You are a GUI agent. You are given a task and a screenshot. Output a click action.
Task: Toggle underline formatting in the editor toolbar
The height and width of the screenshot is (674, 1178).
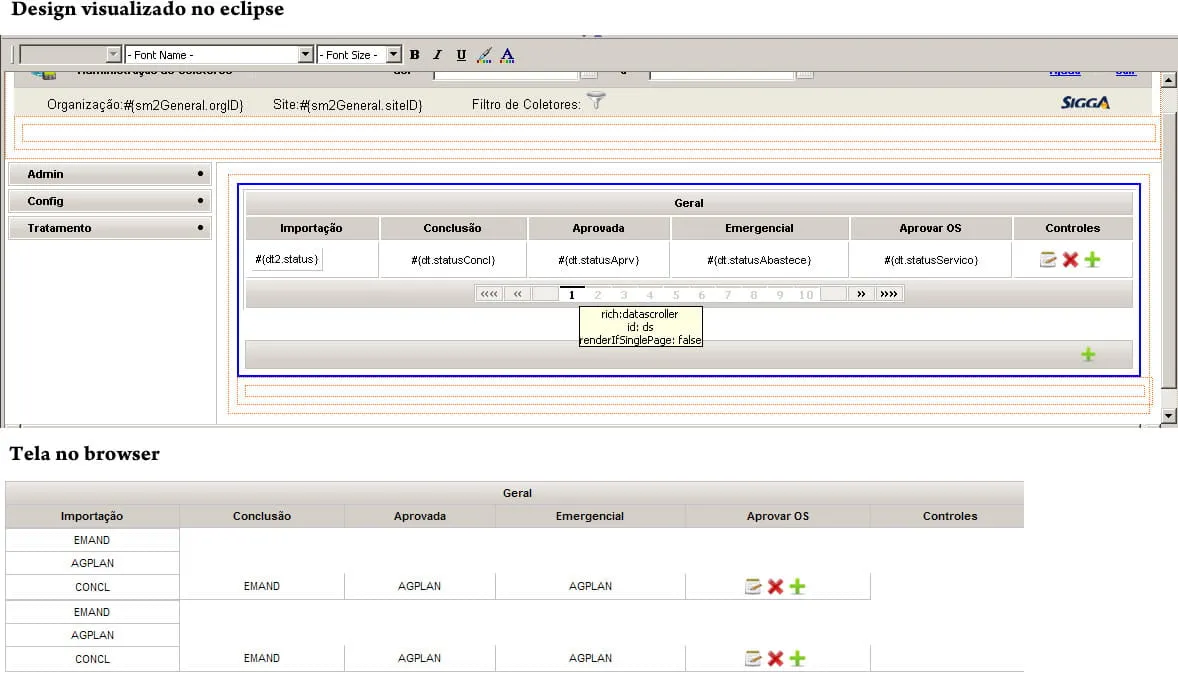(461, 55)
